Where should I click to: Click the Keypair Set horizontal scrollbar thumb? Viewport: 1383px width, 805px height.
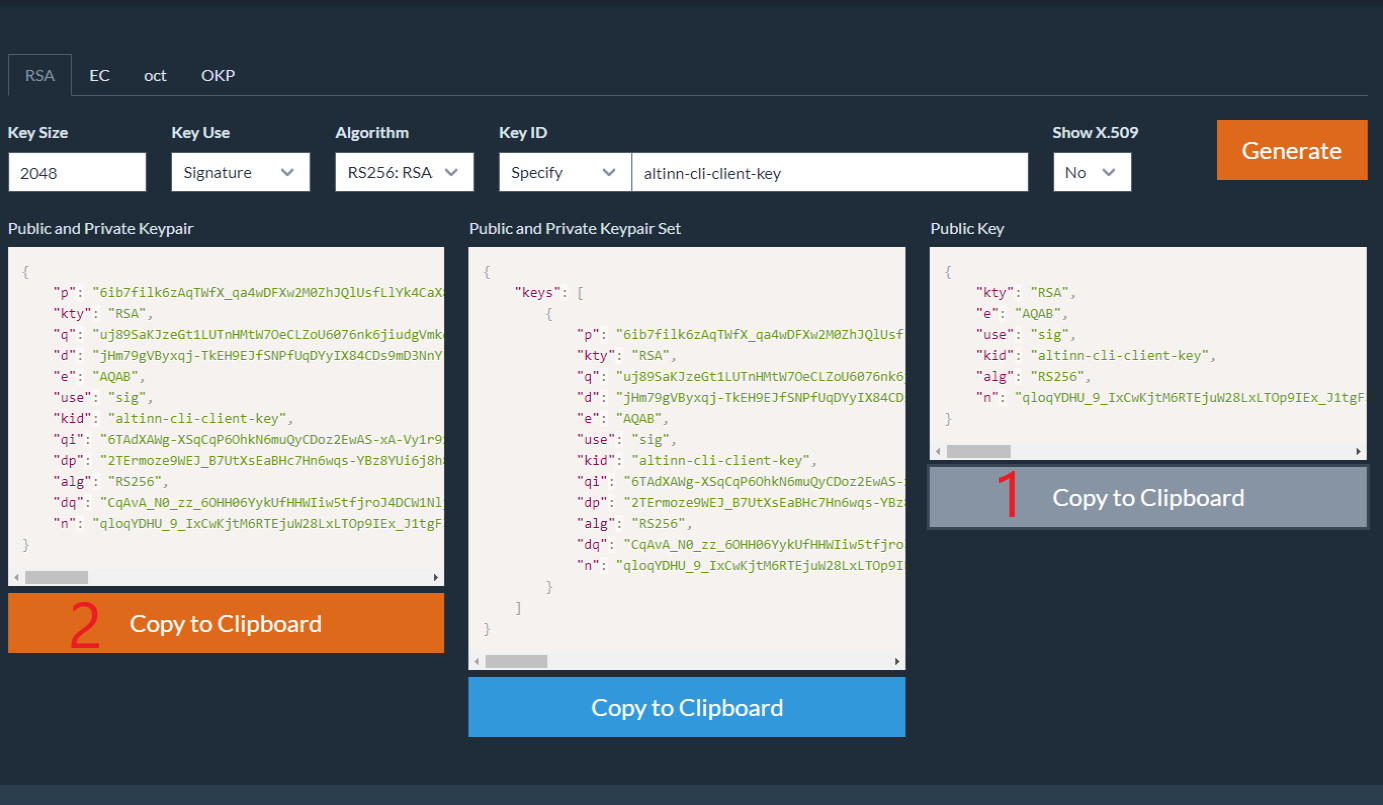tap(516, 661)
